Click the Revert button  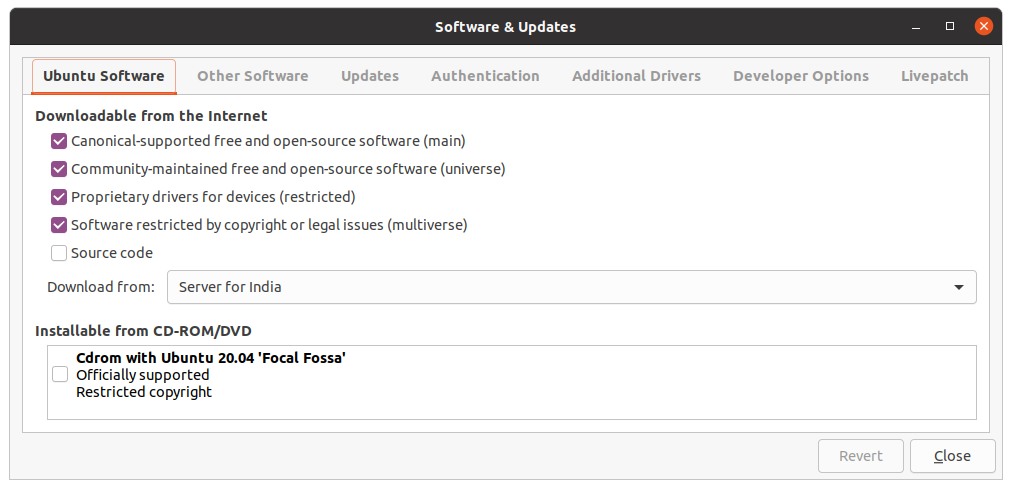point(860,456)
